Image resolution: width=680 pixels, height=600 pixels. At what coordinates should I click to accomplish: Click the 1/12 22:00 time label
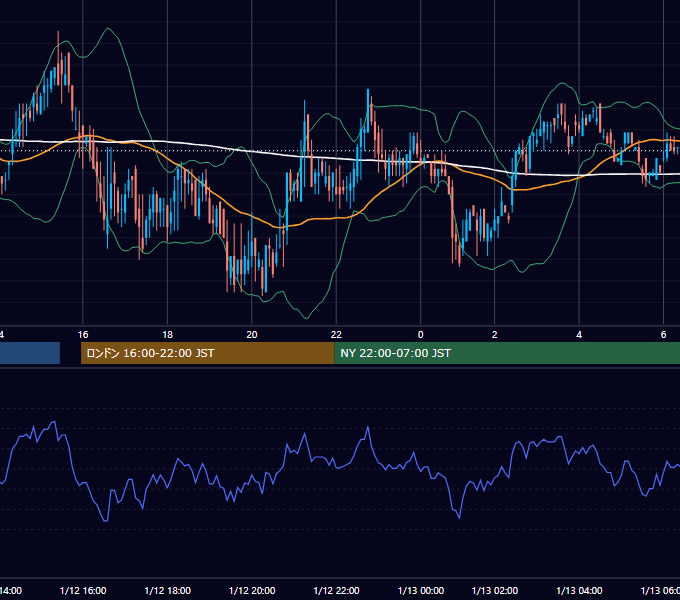337,590
